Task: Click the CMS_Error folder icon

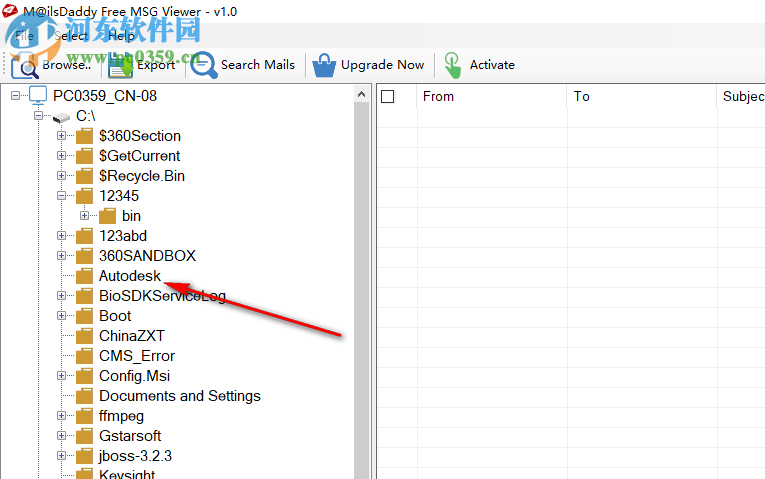Action: point(84,356)
